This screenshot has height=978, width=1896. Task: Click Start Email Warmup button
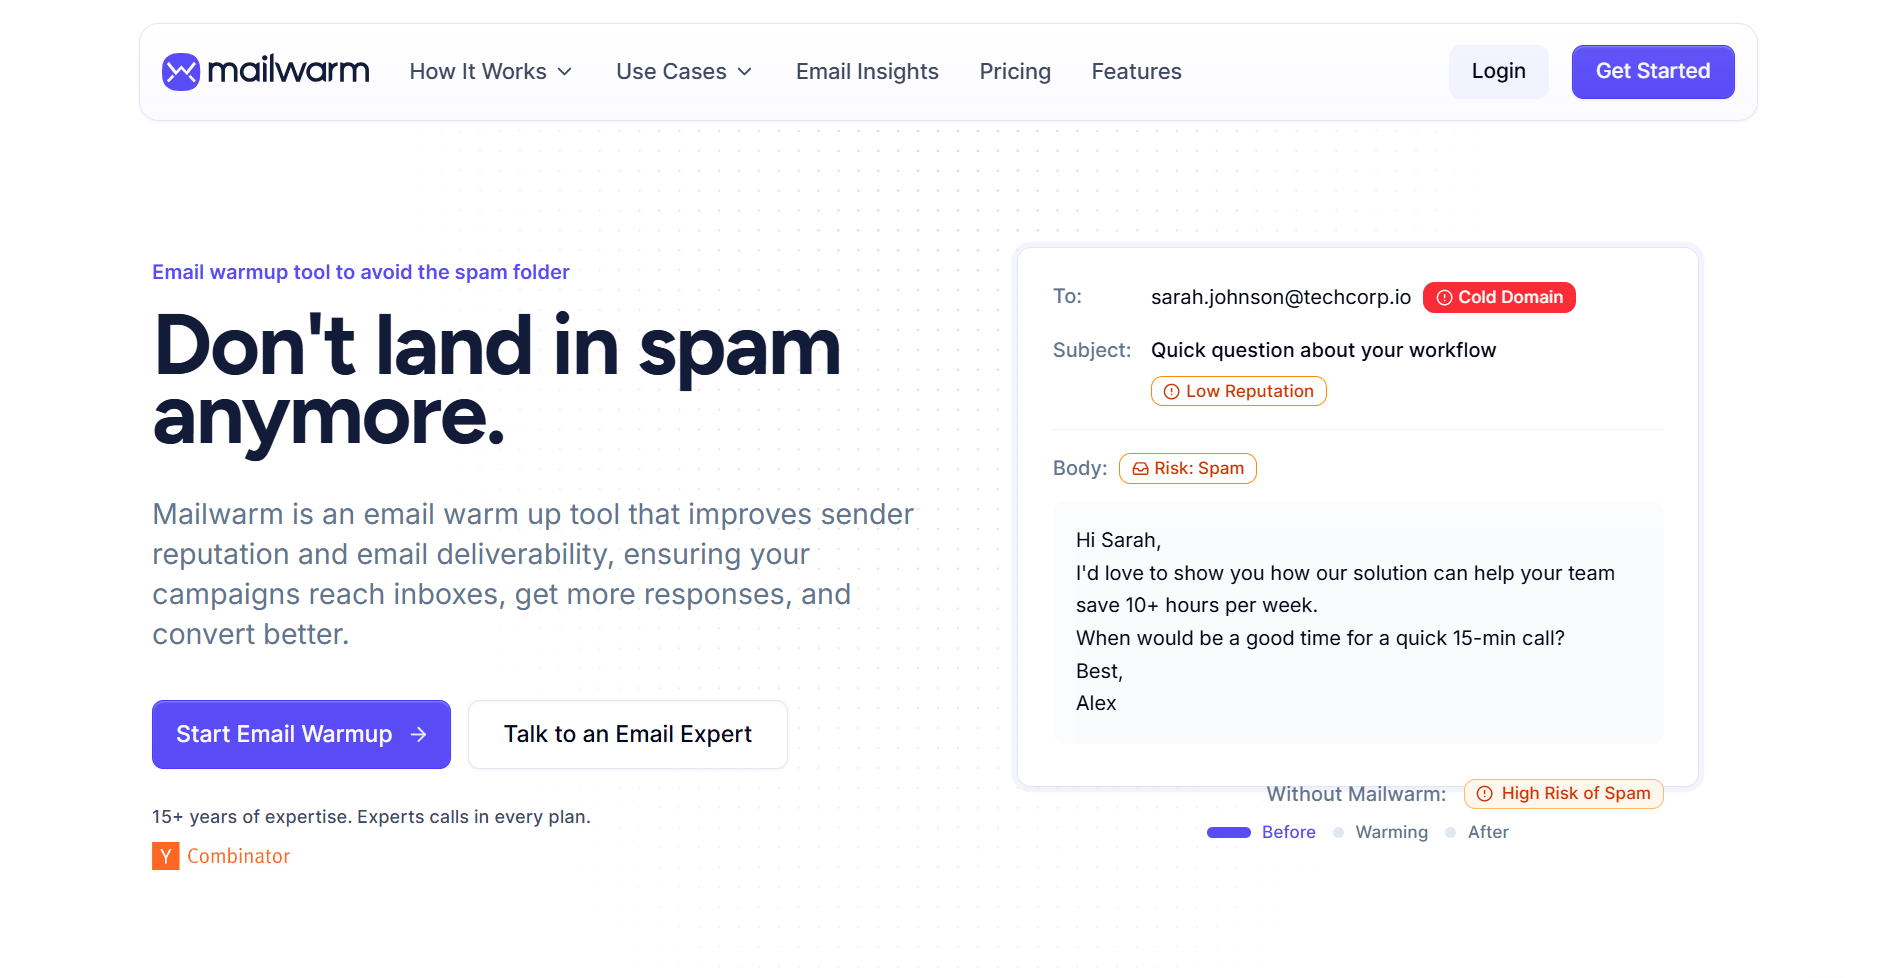tap(301, 734)
